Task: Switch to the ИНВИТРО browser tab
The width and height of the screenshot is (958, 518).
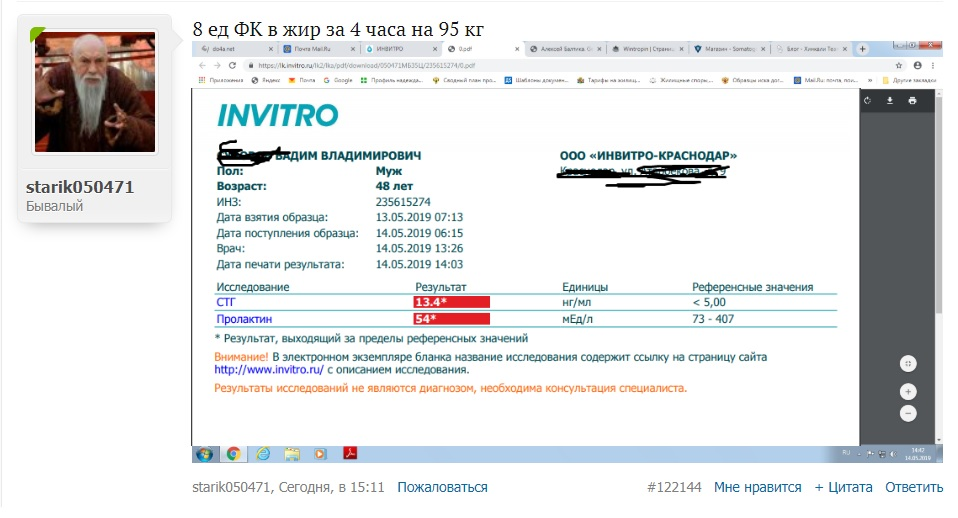Action: pyautogui.click(x=400, y=48)
